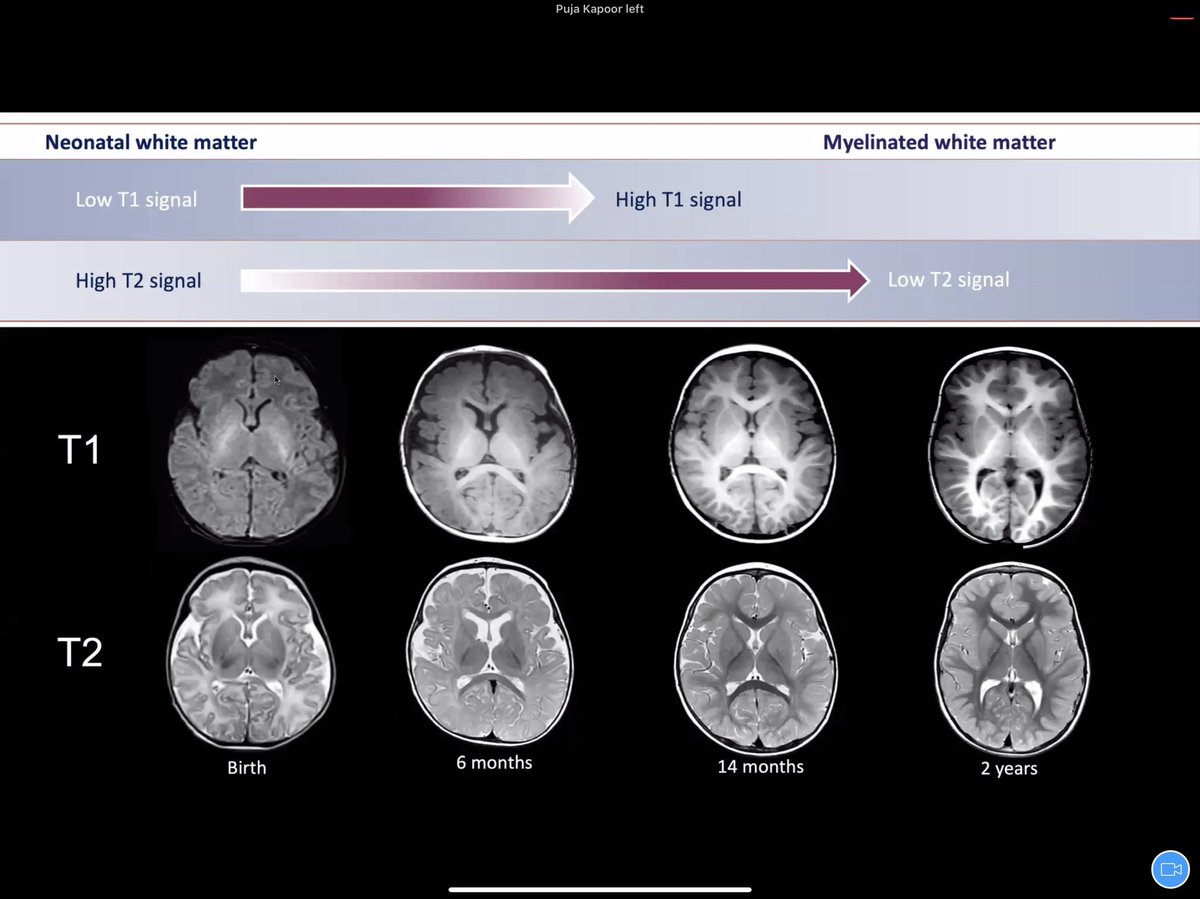Click the '14 months' caption

coord(760,767)
